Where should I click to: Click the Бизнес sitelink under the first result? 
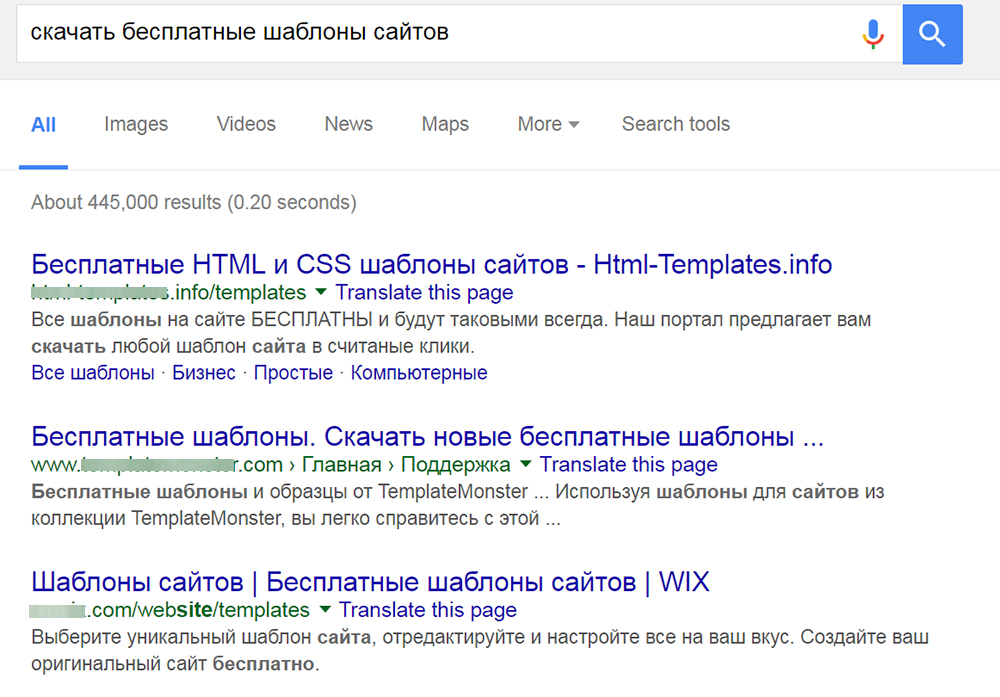pyautogui.click(x=205, y=371)
